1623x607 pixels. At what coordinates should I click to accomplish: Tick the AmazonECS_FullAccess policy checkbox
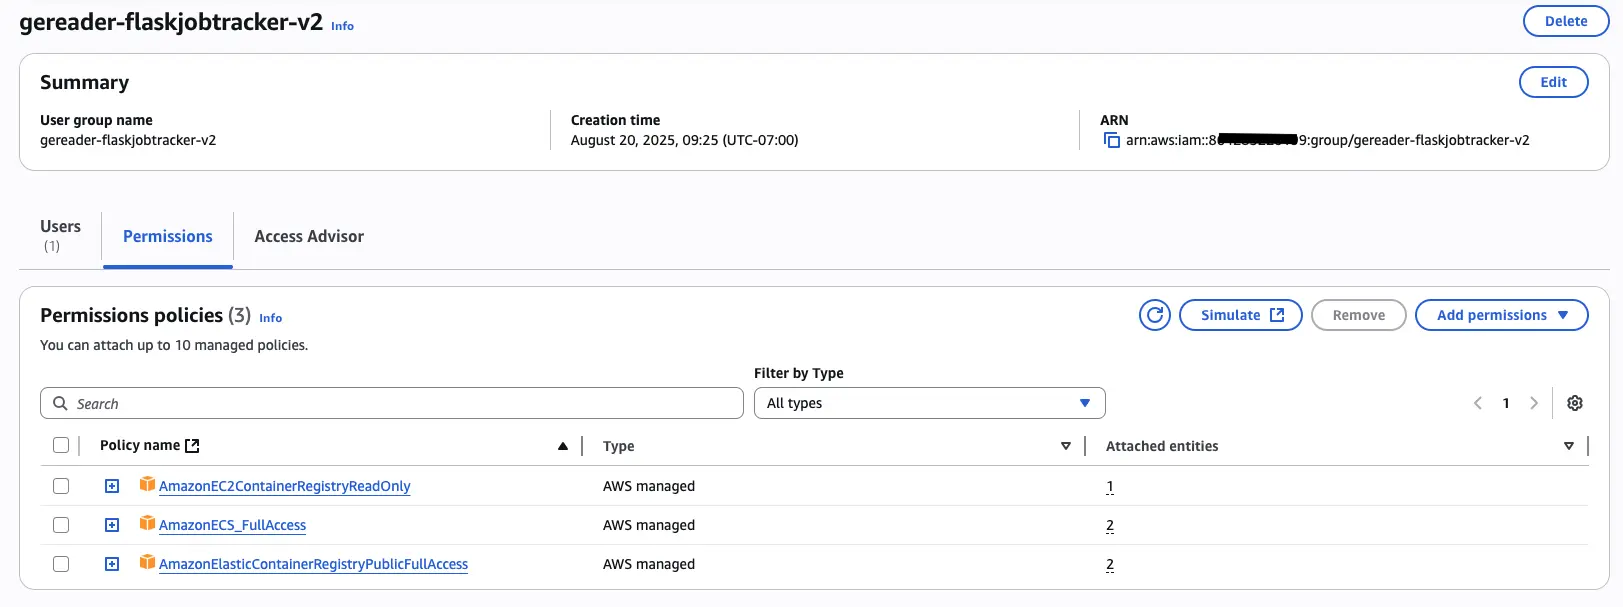61,525
